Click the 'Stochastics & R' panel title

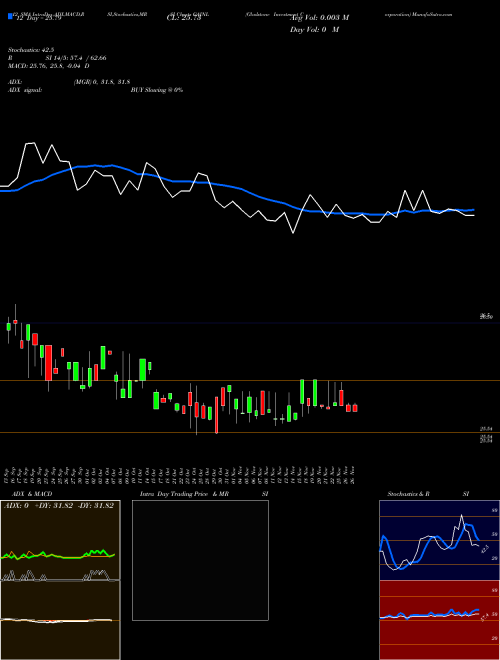tap(408, 494)
